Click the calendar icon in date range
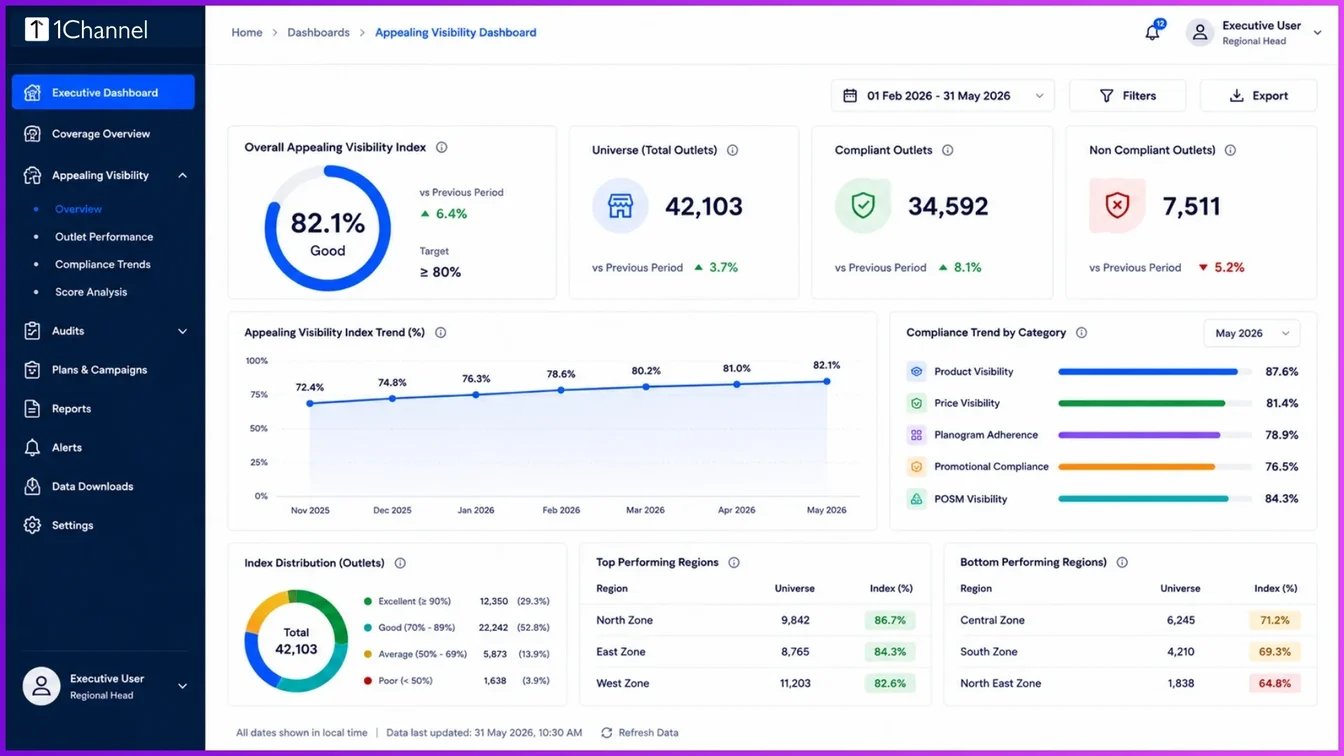The height and width of the screenshot is (756, 1344). 850,96
